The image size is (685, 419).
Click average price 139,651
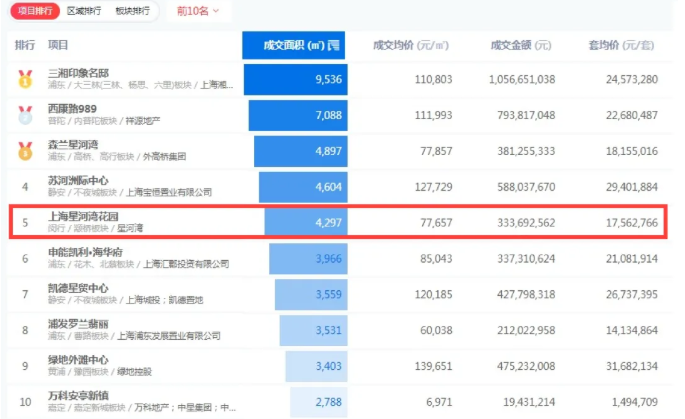(433, 366)
